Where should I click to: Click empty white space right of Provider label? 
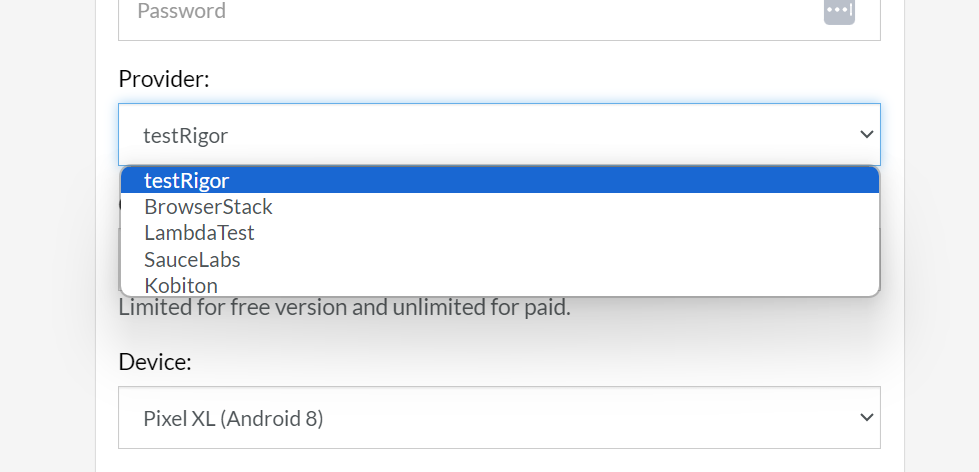550,79
